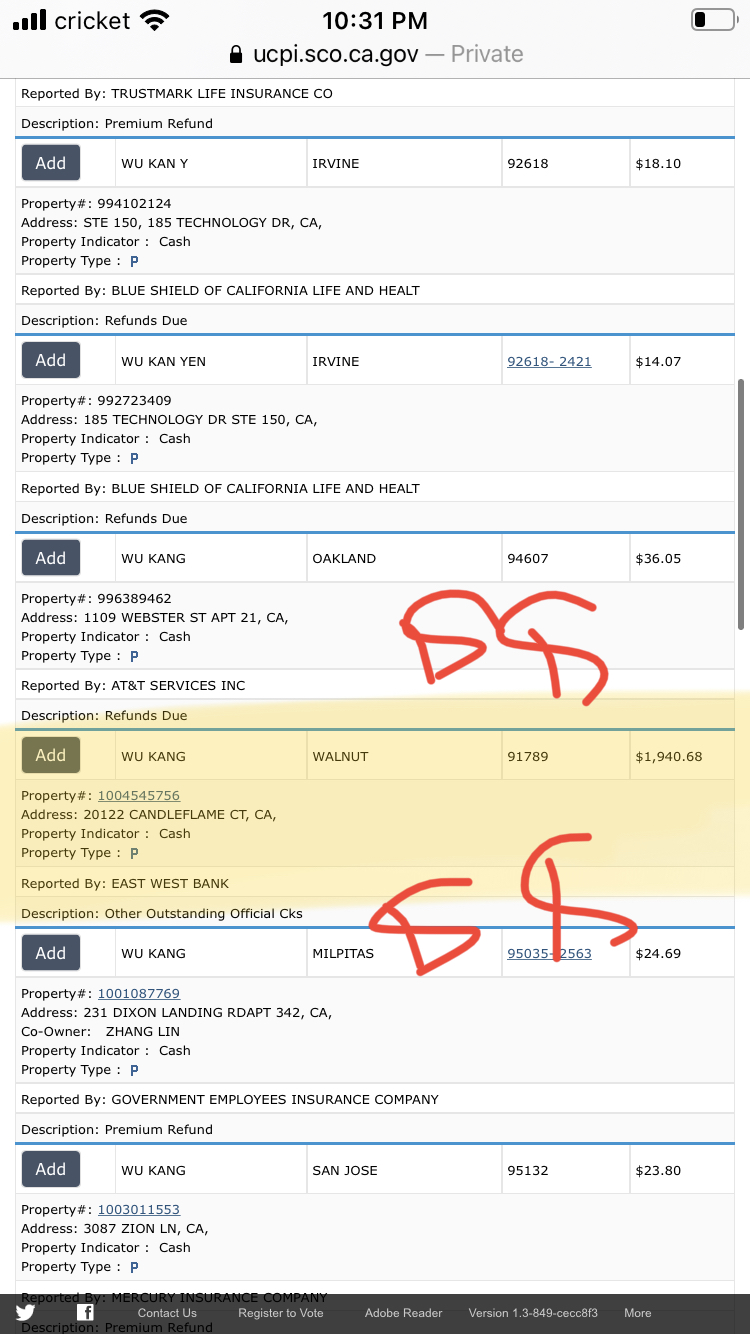Open Twitter icon in footer
Viewport: 750px width, 1334px height.
click(x=25, y=1313)
